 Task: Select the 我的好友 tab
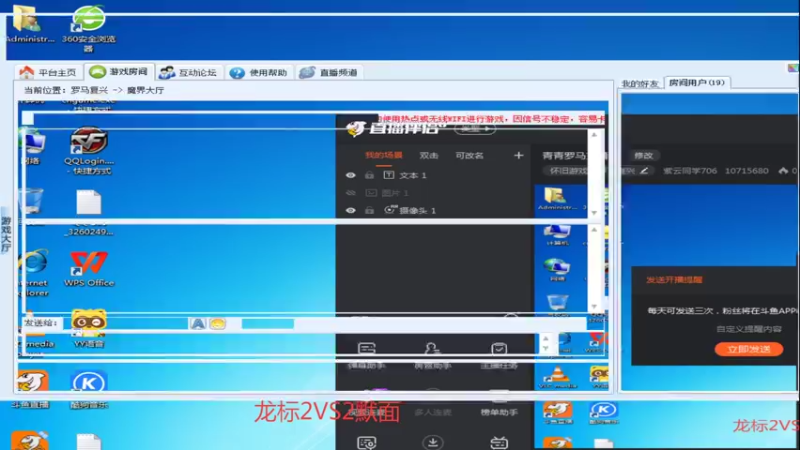pos(640,84)
